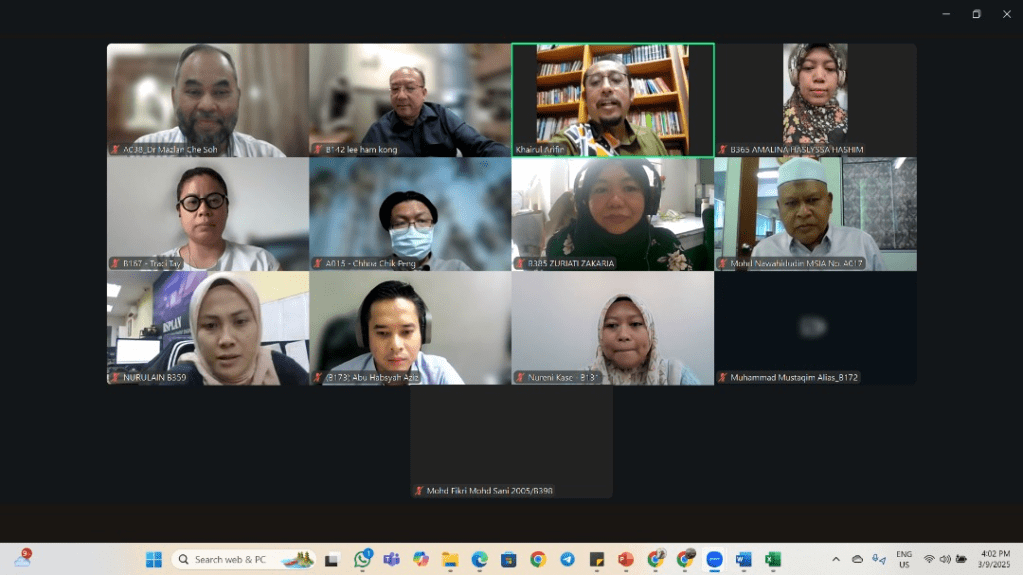
Task: Open PowerPoint from the taskbar
Action: (x=626, y=559)
